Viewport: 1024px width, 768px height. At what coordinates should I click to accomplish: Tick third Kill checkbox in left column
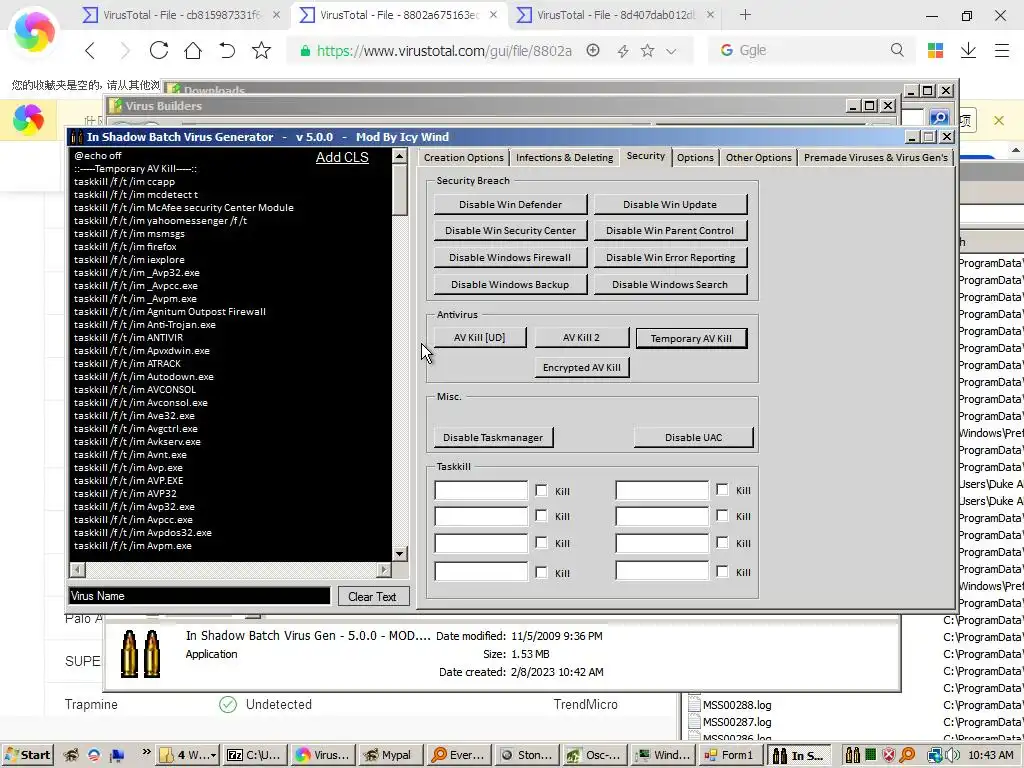tap(541, 543)
